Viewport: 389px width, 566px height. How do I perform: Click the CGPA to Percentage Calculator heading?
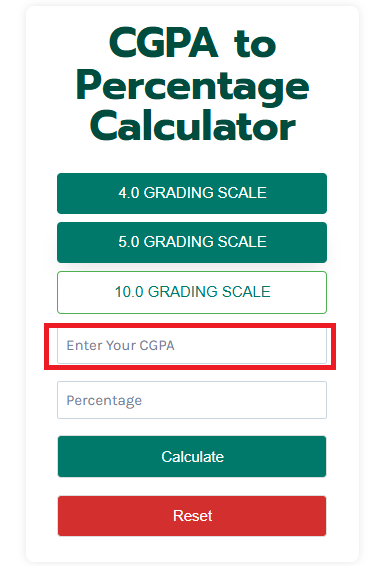pyautogui.click(x=192, y=84)
